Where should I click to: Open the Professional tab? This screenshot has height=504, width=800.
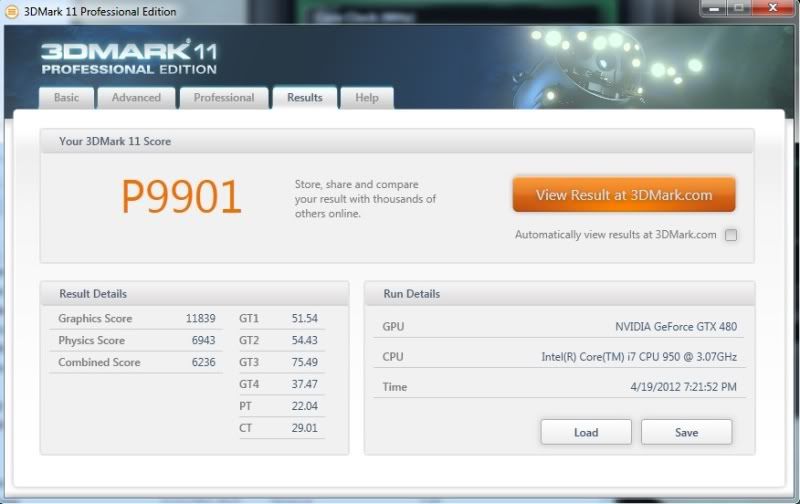pos(224,97)
